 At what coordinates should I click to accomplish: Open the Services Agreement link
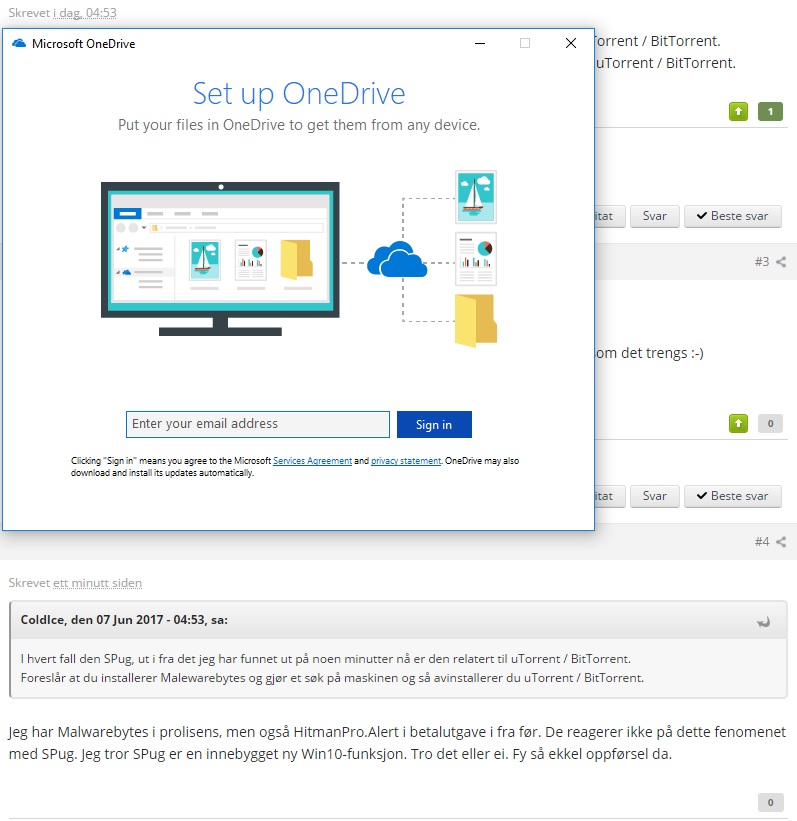point(313,461)
